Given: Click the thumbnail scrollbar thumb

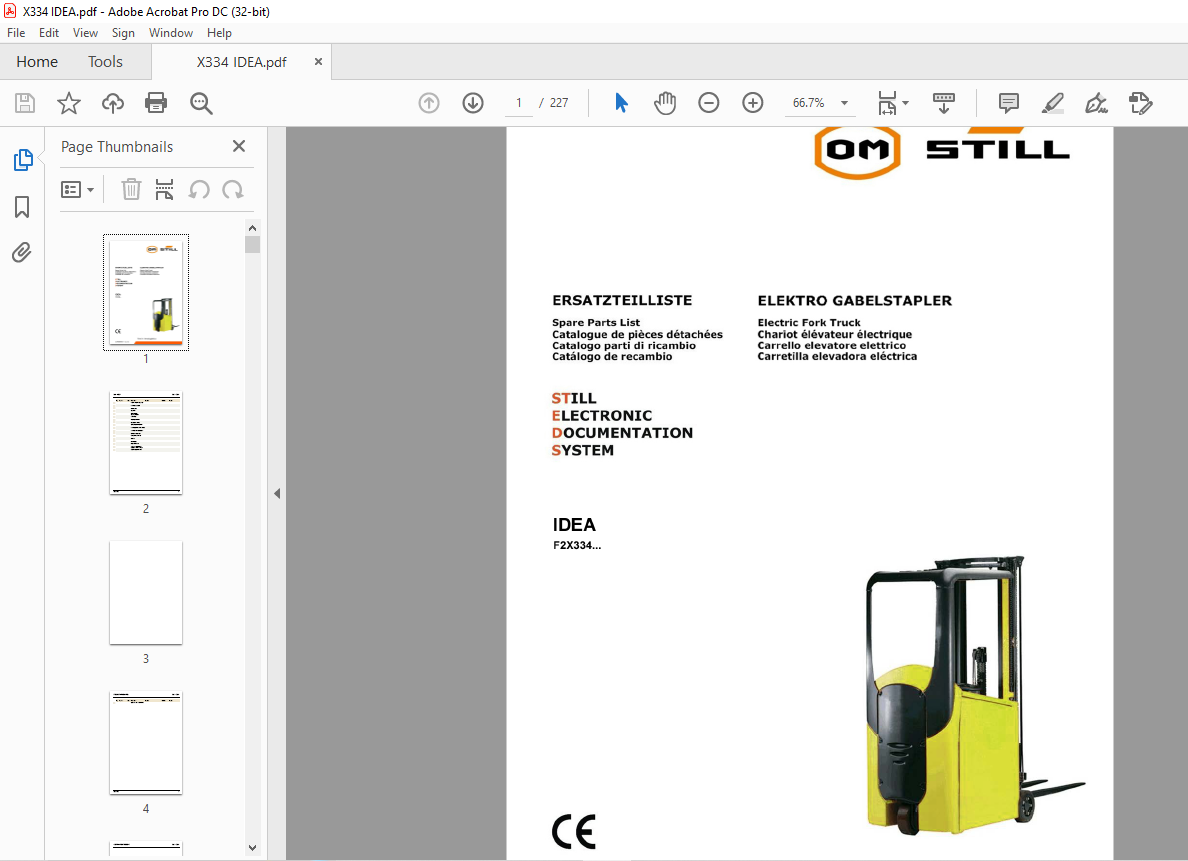Looking at the screenshot, I should click(252, 244).
